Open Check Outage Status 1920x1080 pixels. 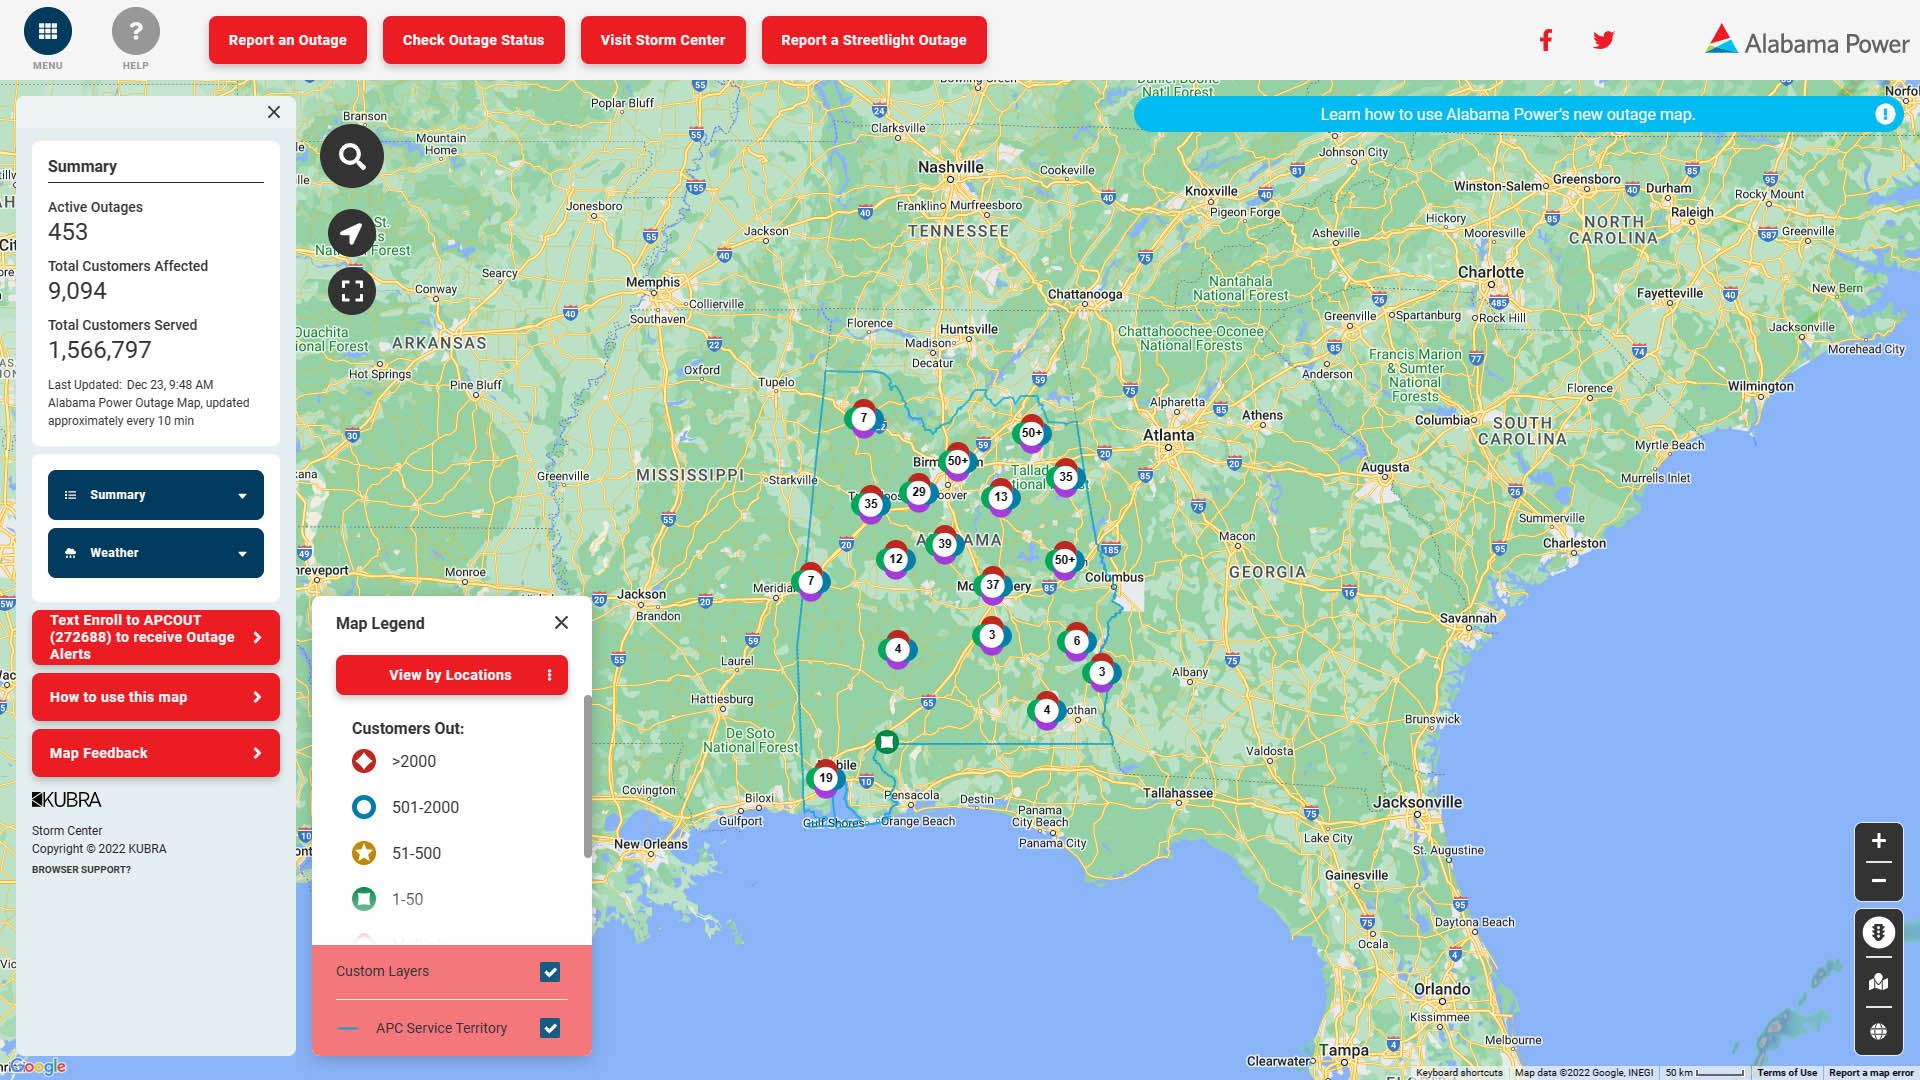[473, 40]
